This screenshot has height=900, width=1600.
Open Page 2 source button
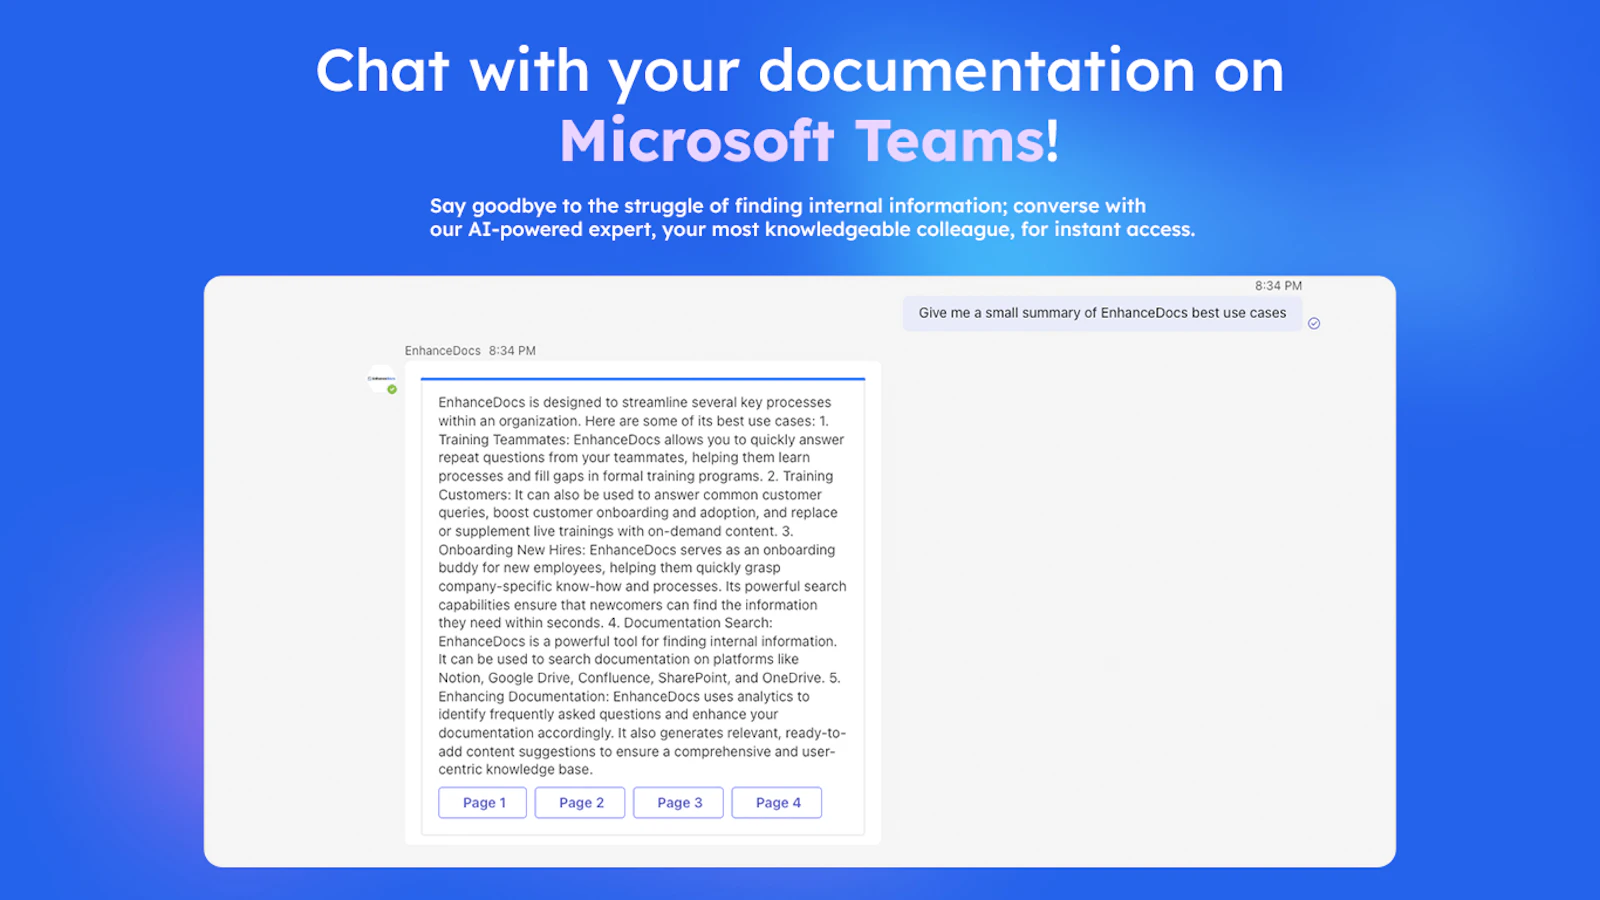pyautogui.click(x=580, y=803)
